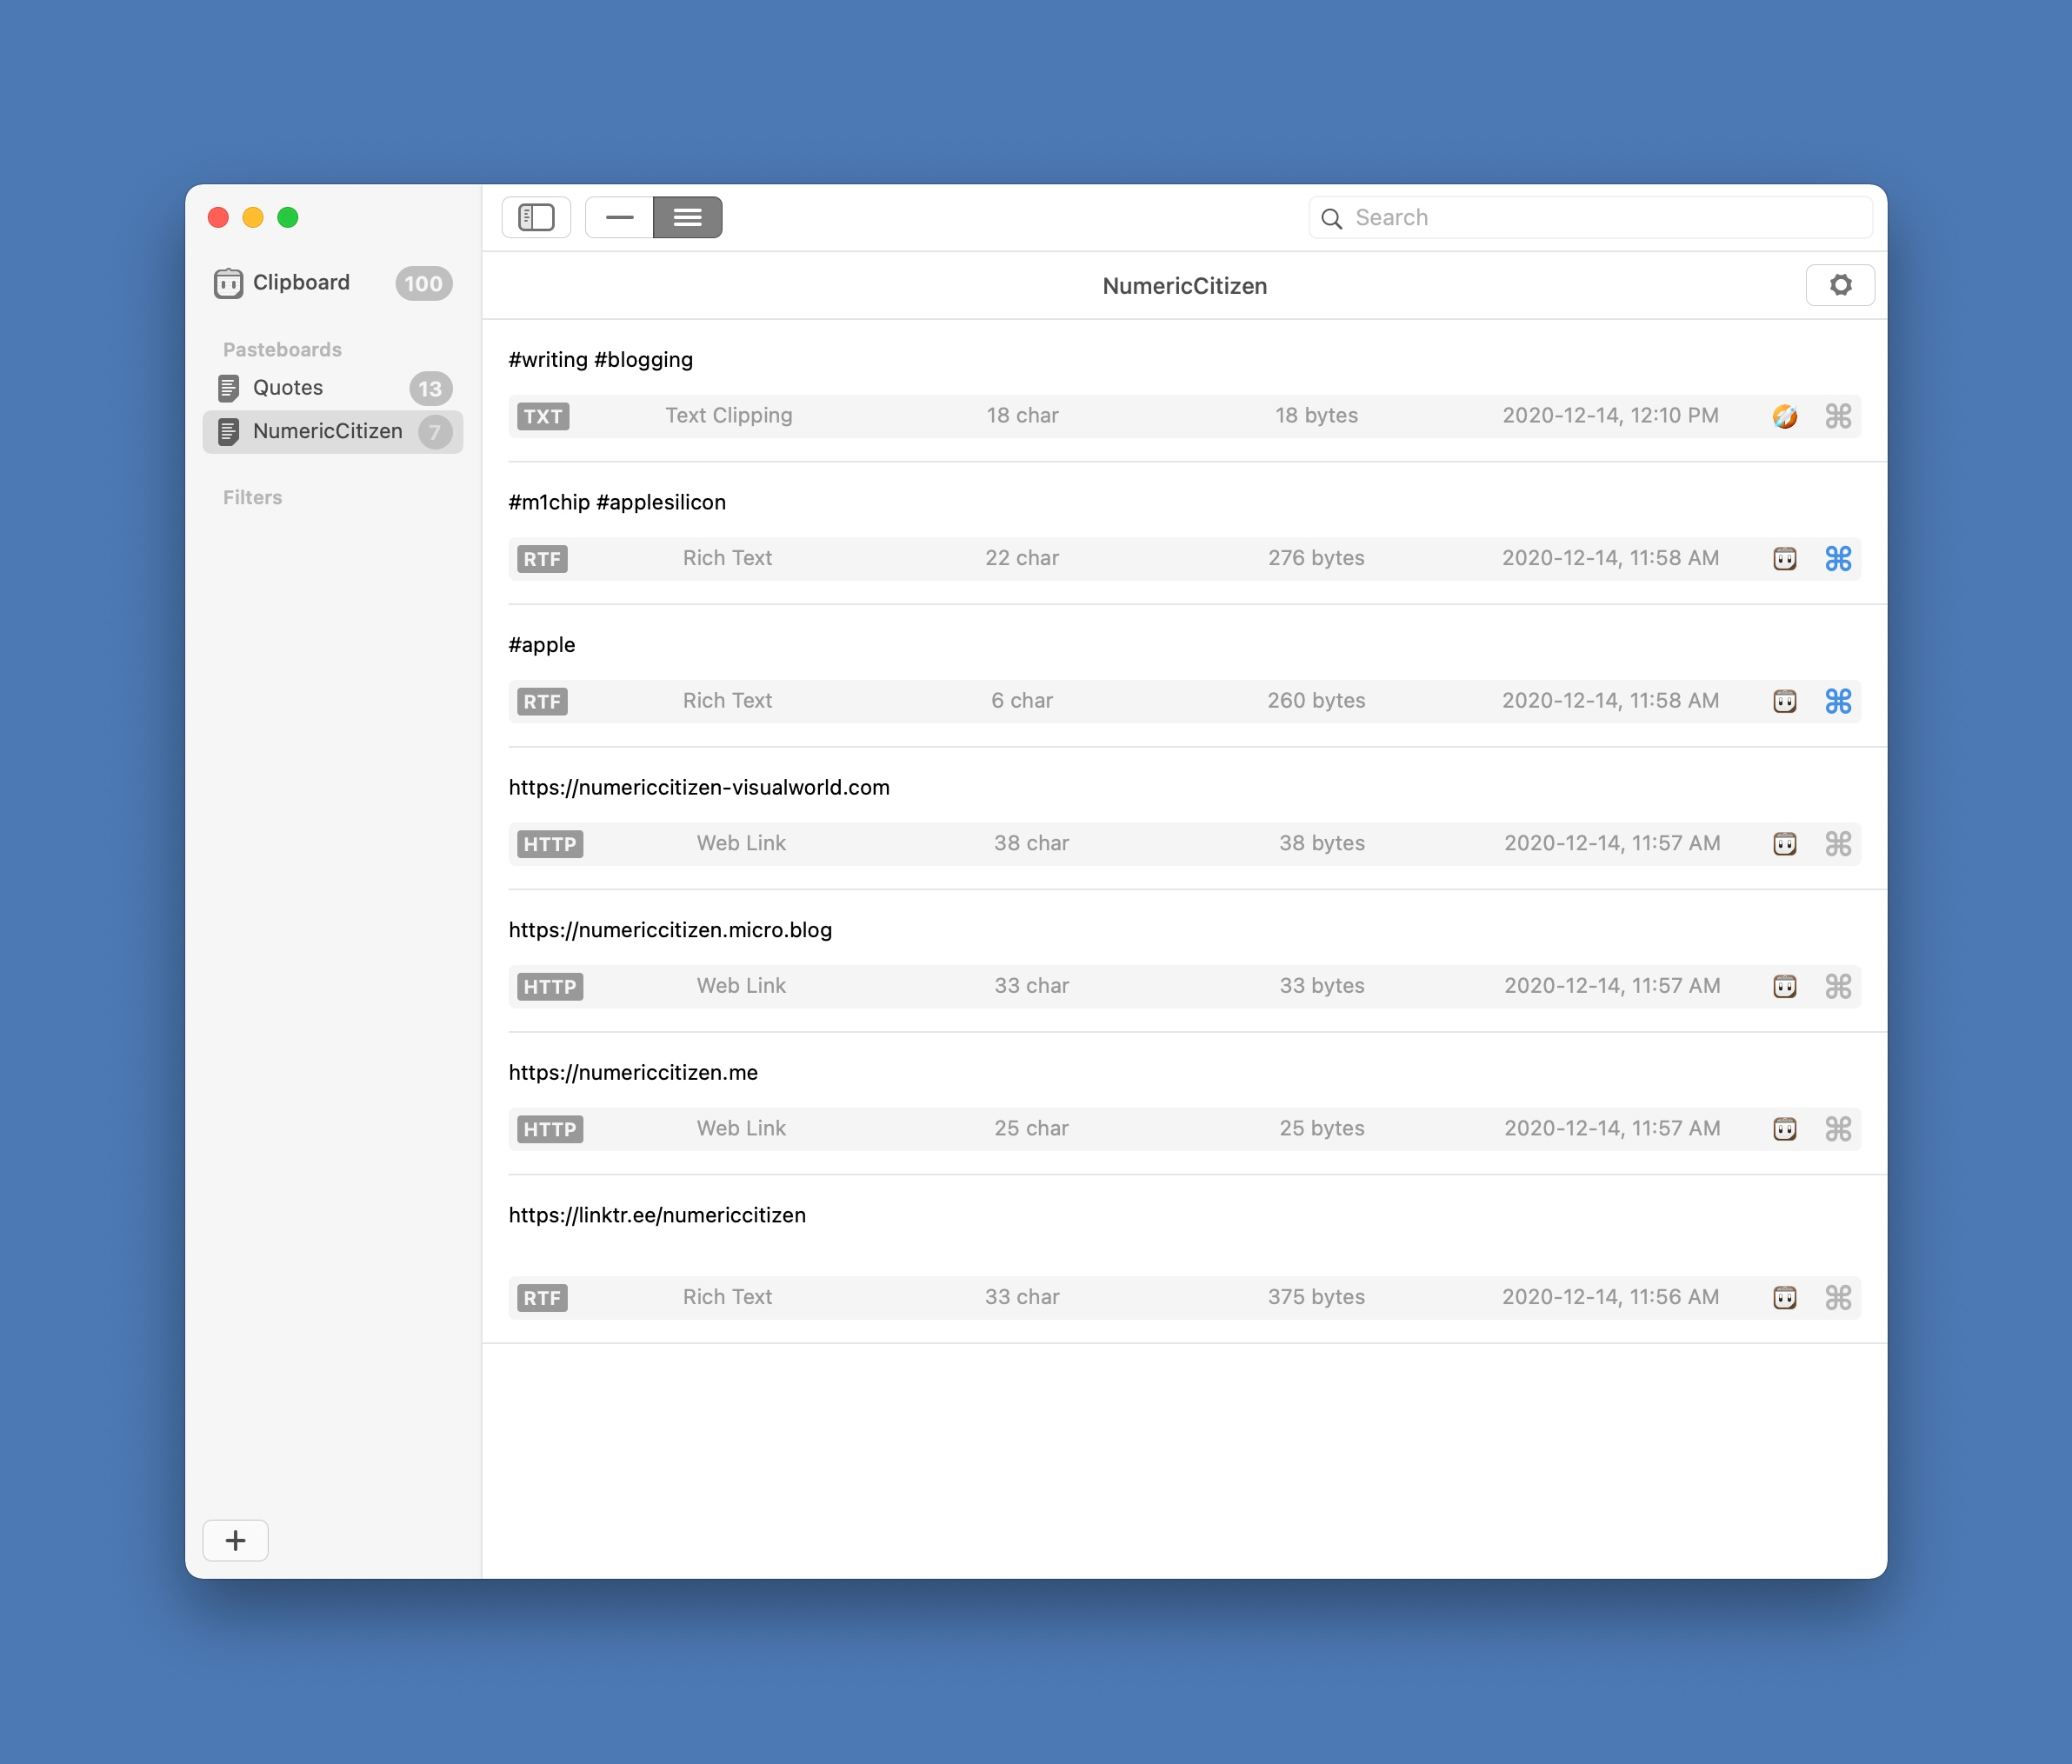The image size is (2072, 1764).
Task: Select the Quotes pasteboard
Action: click(x=288, y=388)
